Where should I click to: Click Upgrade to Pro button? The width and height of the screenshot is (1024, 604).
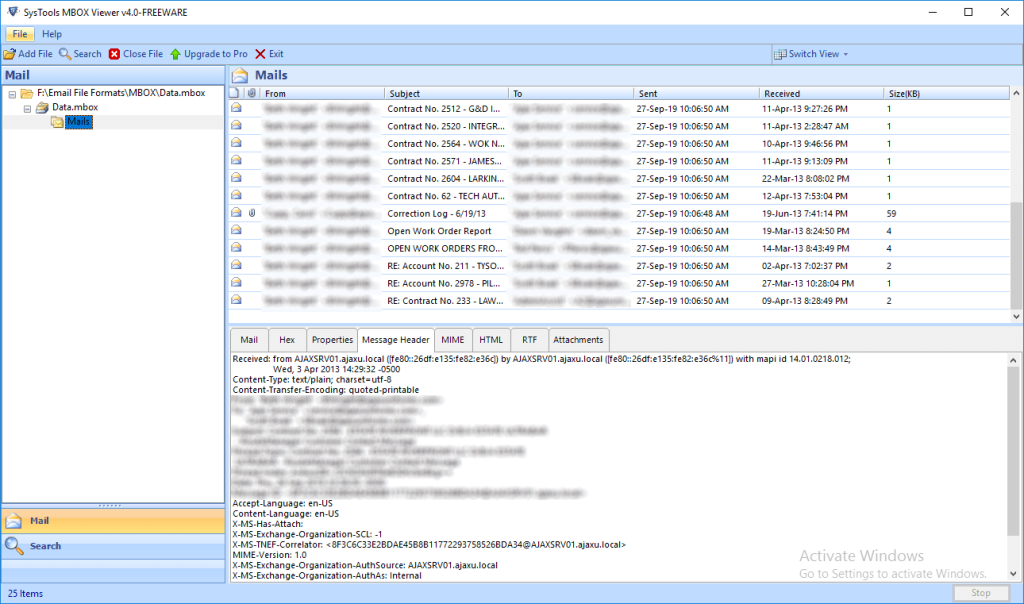(x=209, y=54)
